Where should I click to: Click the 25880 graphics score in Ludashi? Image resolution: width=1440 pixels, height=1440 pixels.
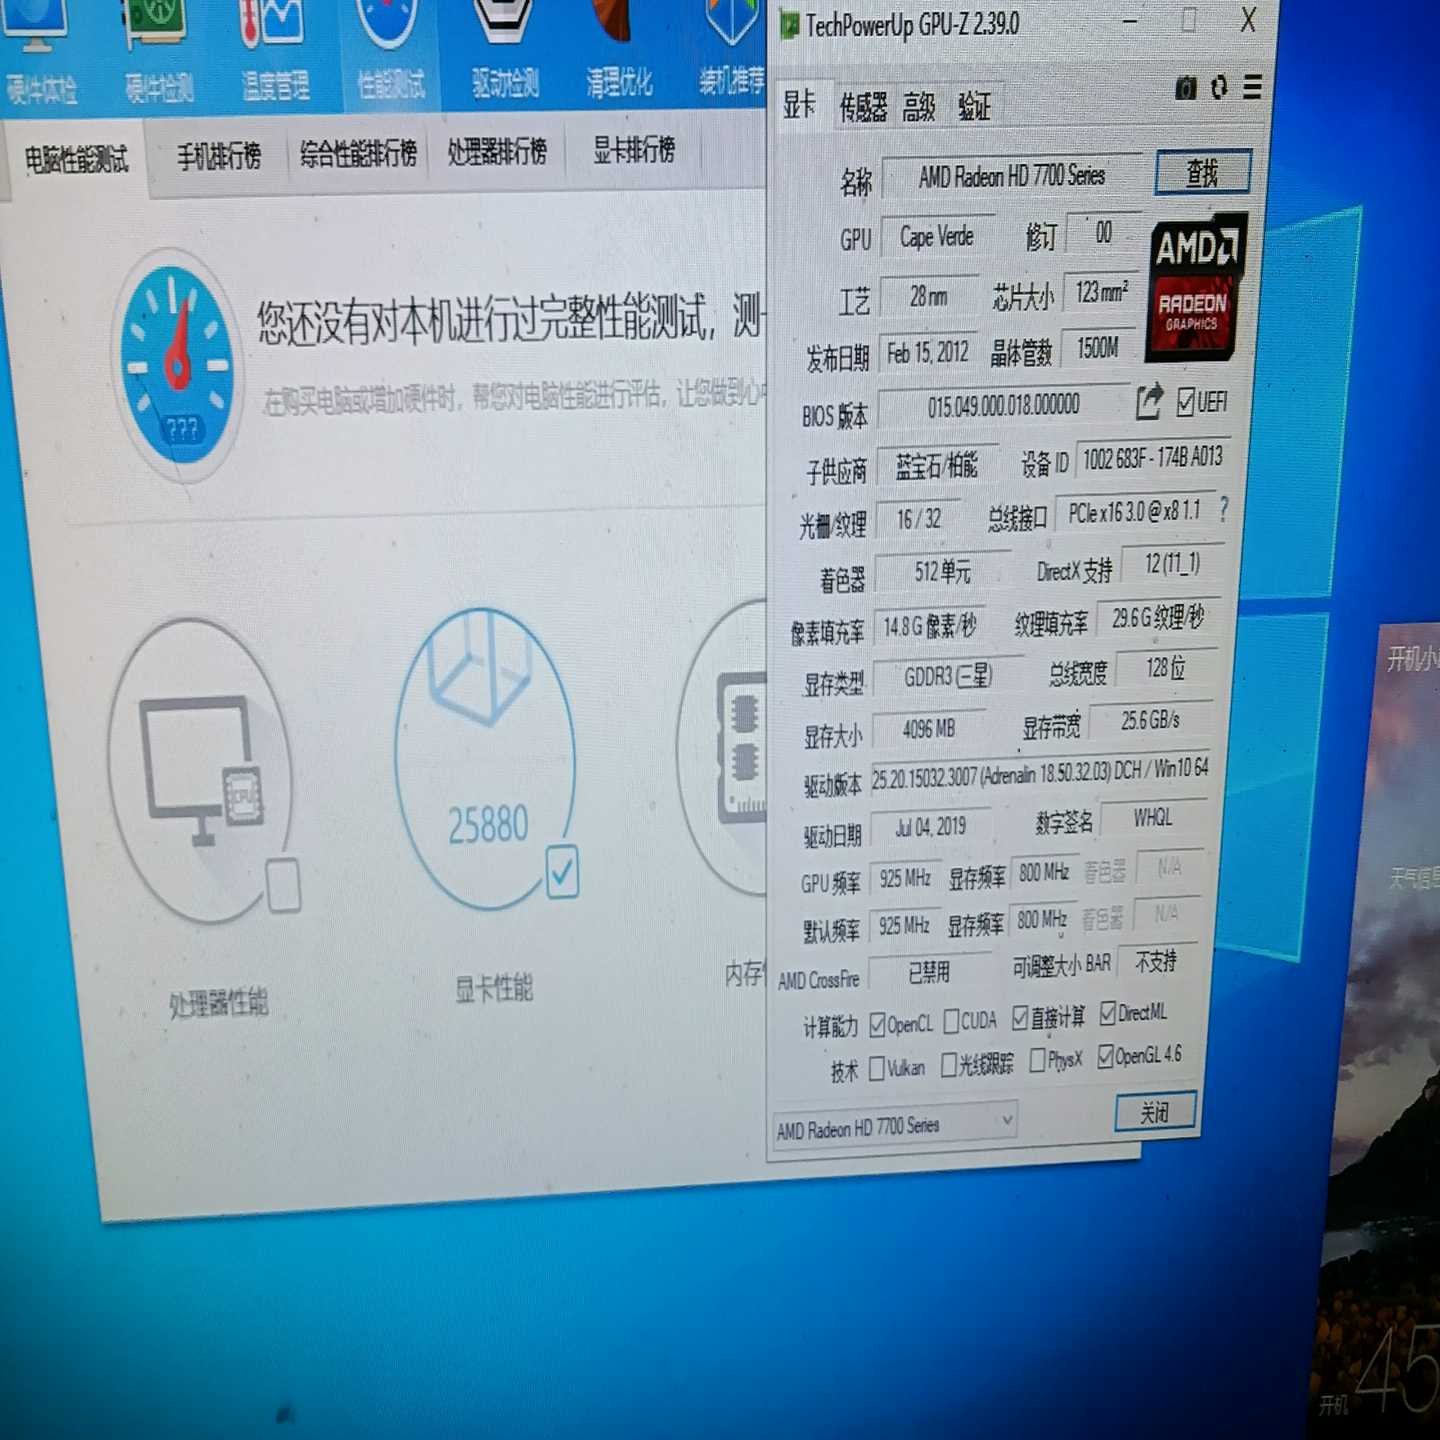click(488, 826)
